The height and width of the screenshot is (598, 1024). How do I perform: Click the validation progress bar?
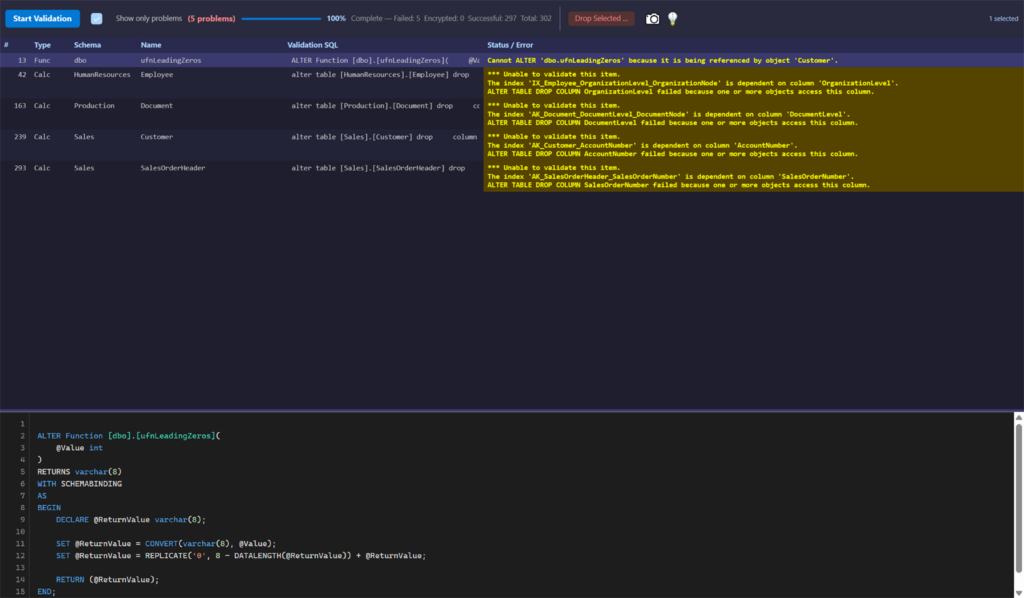[281, 18]
